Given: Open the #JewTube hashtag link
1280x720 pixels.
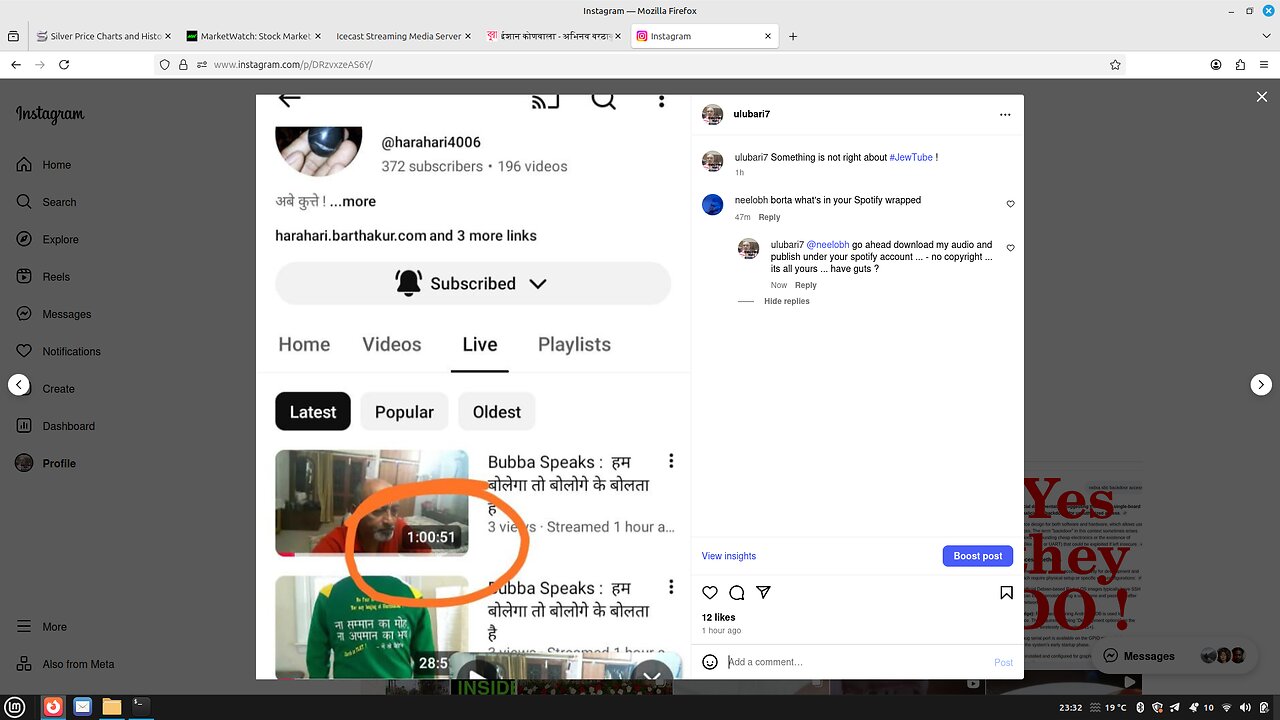Looking at the screenshot, I should [911, 157].
